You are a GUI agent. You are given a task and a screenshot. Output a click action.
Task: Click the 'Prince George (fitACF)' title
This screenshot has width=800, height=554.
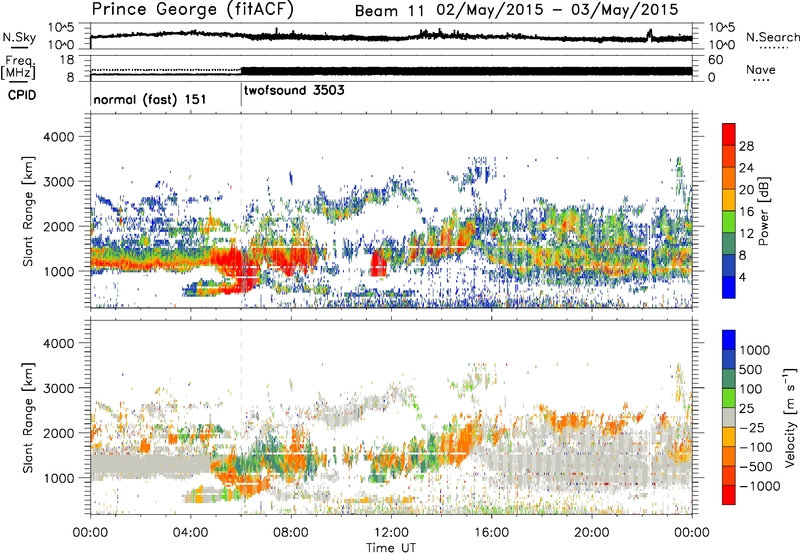(x=193, y=9)
